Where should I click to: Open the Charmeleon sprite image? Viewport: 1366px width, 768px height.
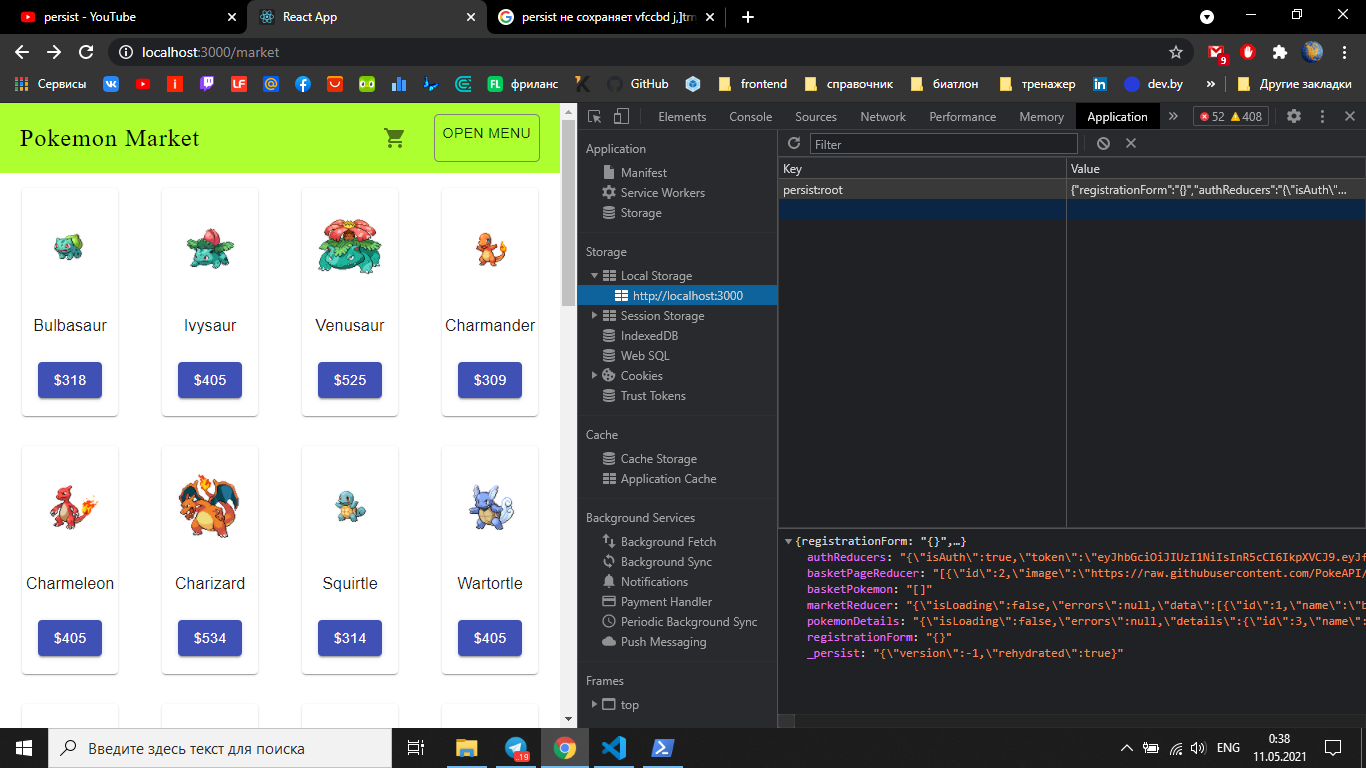(x=73, y=506)
